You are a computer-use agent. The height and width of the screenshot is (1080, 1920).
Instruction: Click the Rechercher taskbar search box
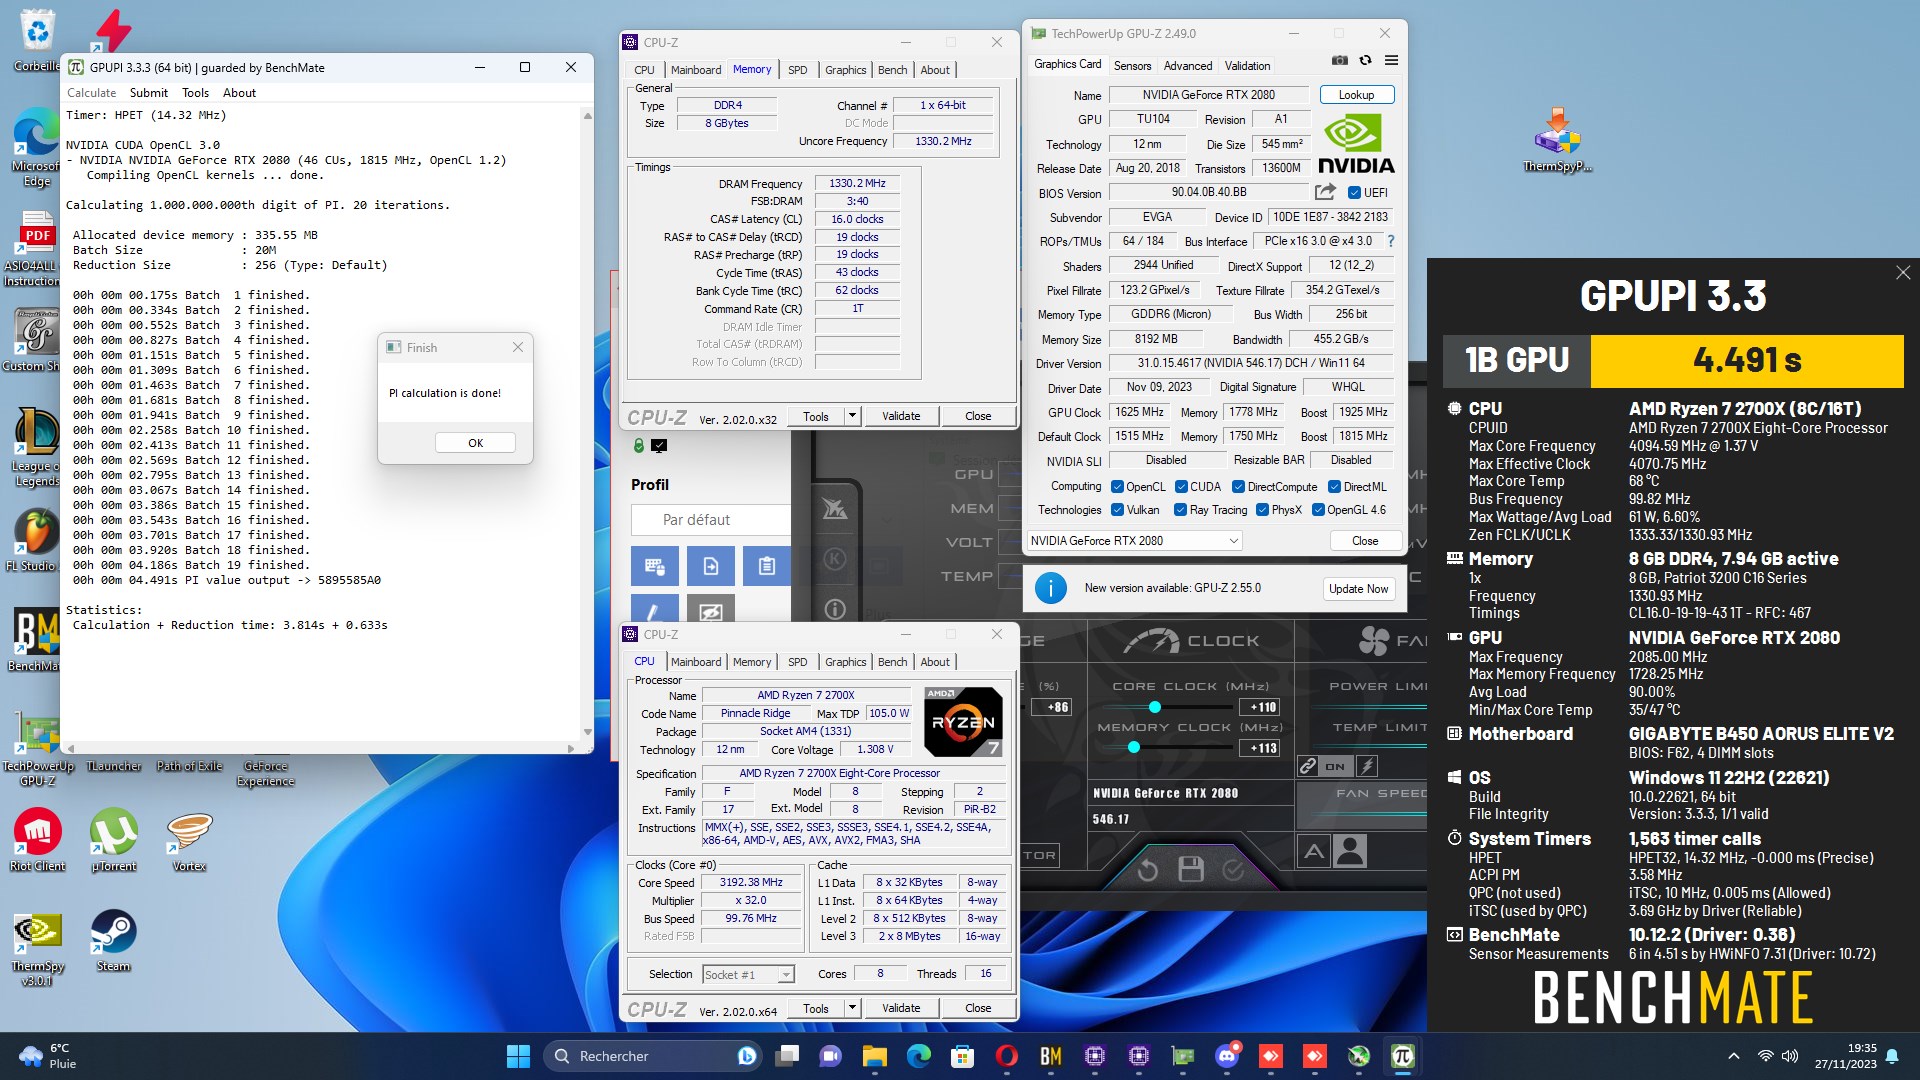tap(653, 1056)
